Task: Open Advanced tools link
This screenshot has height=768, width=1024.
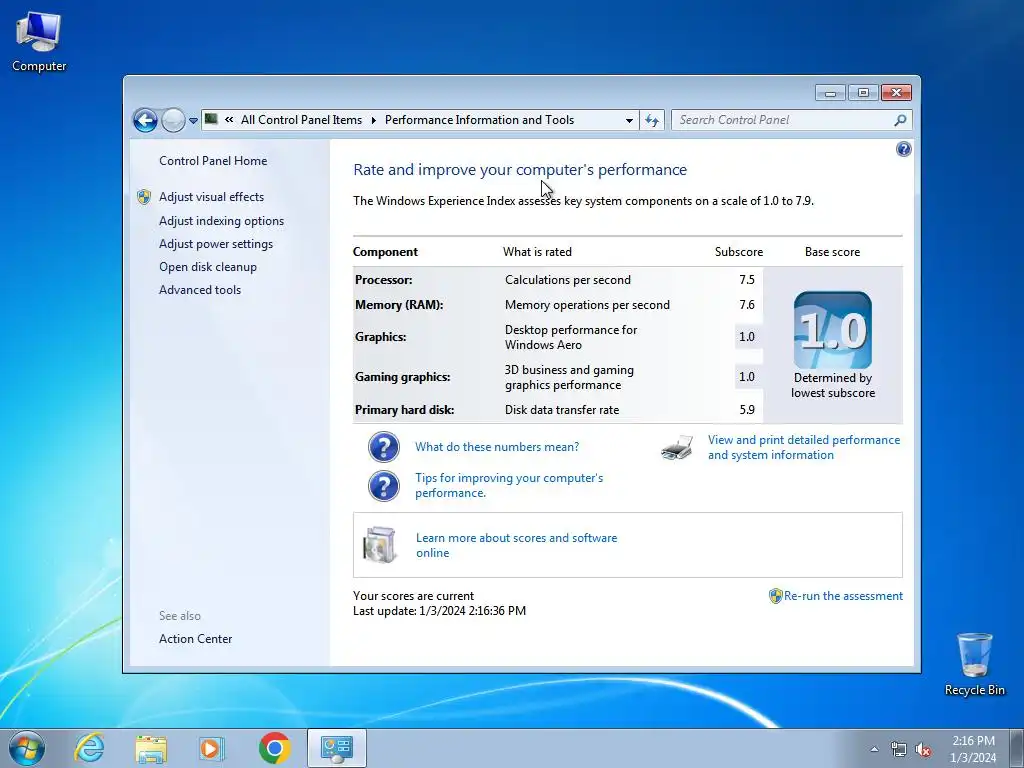Action: [x=200, y=289]
